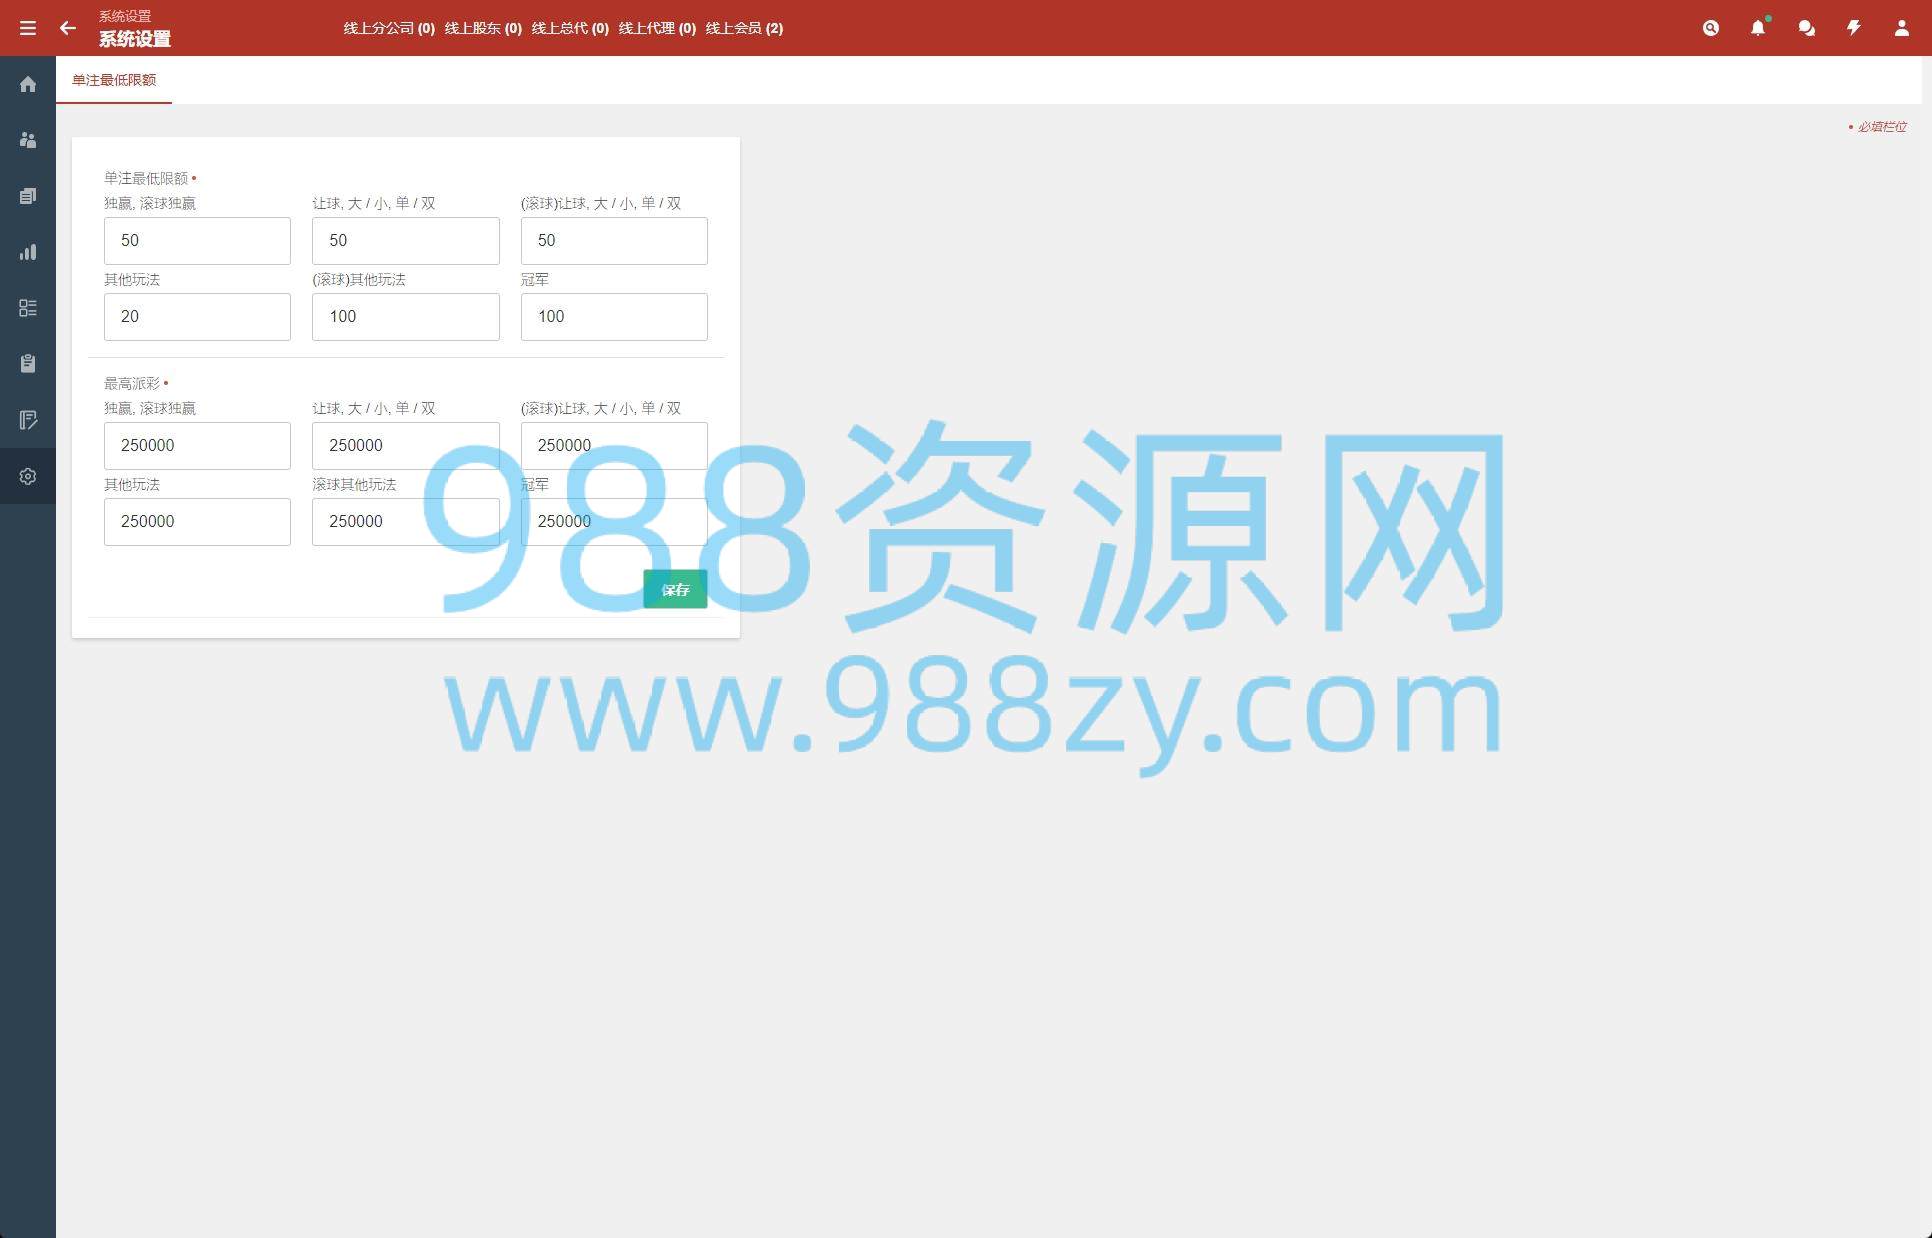The width and height of the screenshot is (1932, 1238).
Task: Open the chat messages icon
Action: coord(1806,28)
